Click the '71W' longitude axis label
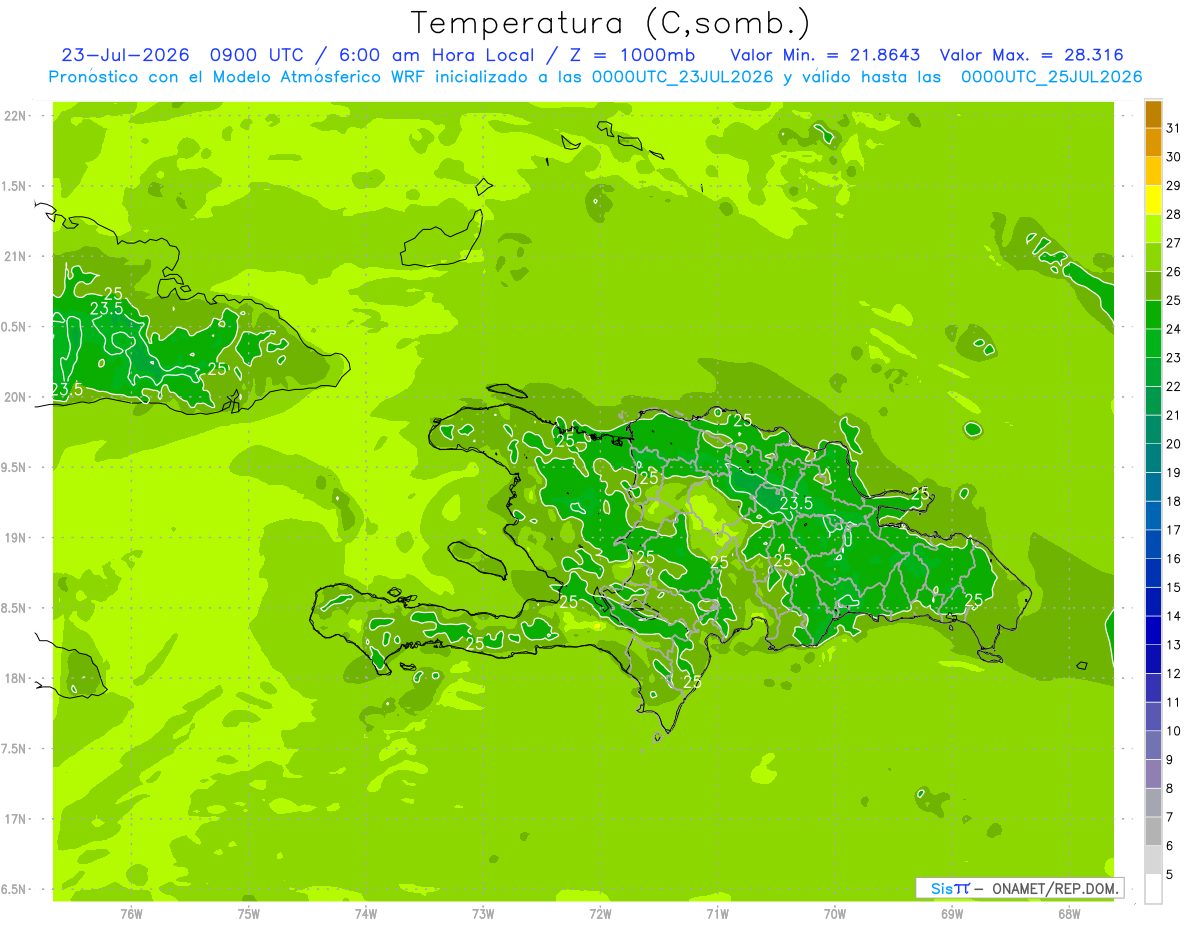This screenshot has width=1200, height=927. tap(717, 914)
